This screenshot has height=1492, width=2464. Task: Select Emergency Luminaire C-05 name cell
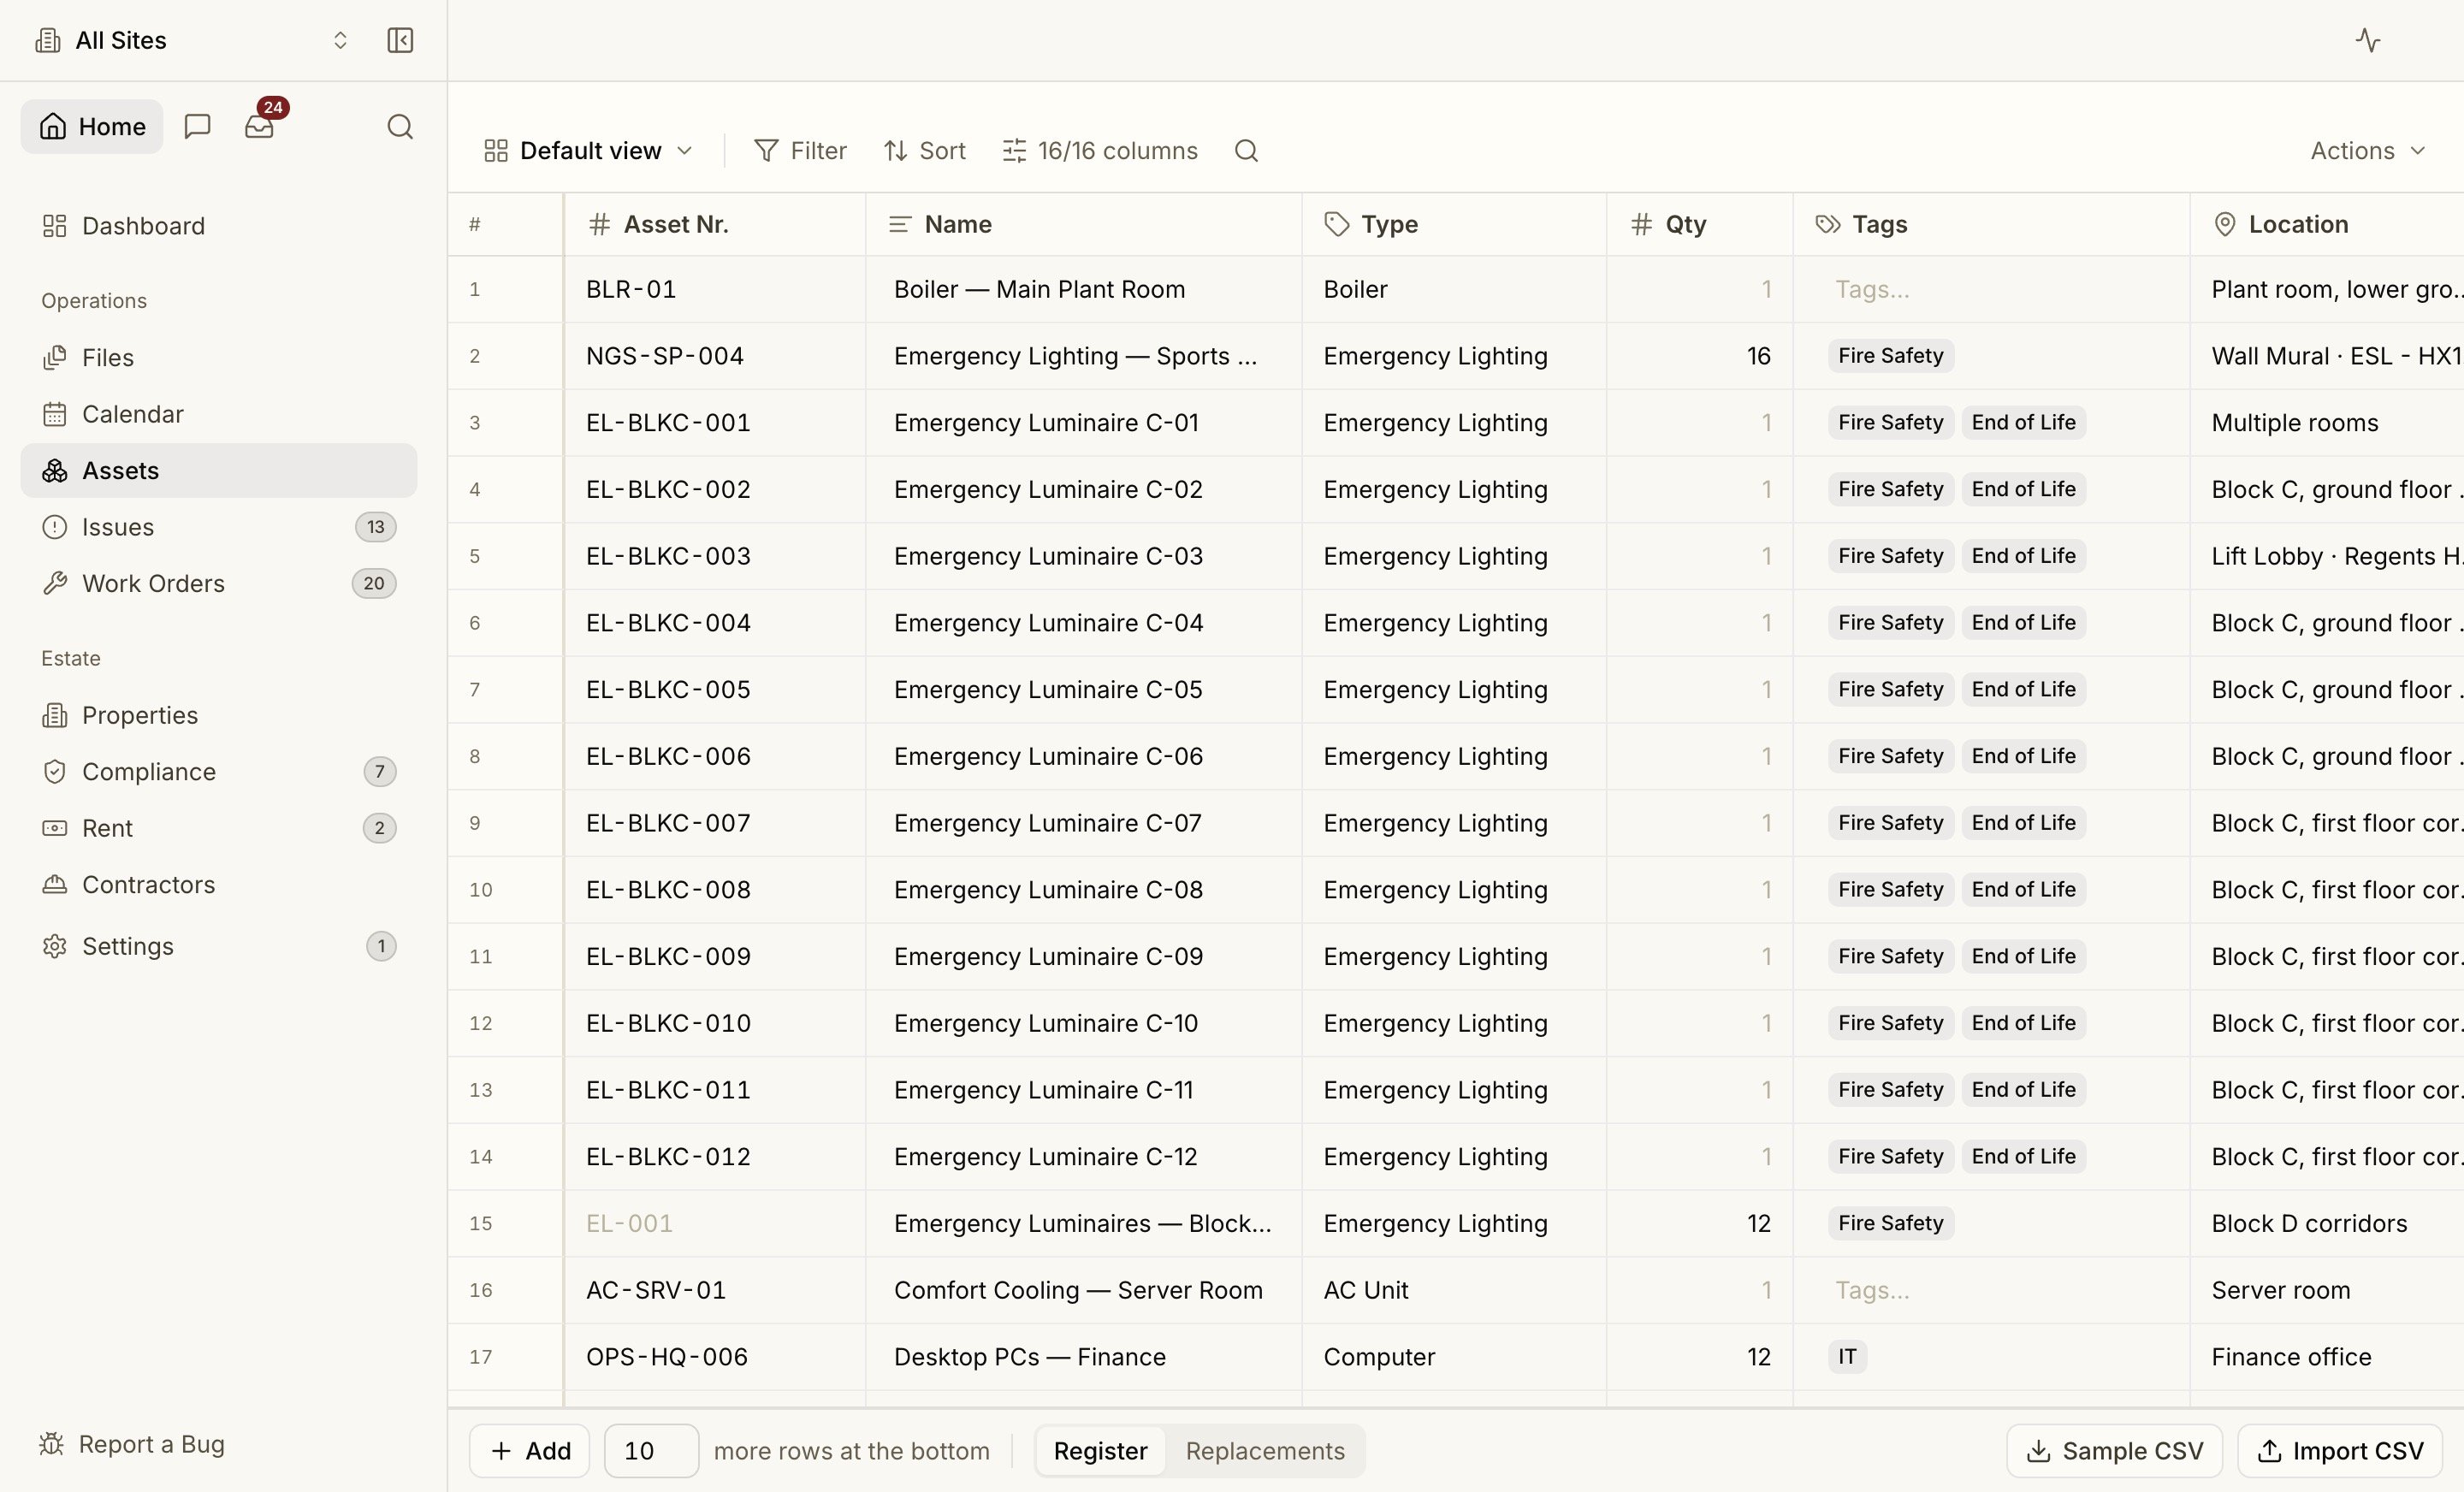click(1084, 690)
